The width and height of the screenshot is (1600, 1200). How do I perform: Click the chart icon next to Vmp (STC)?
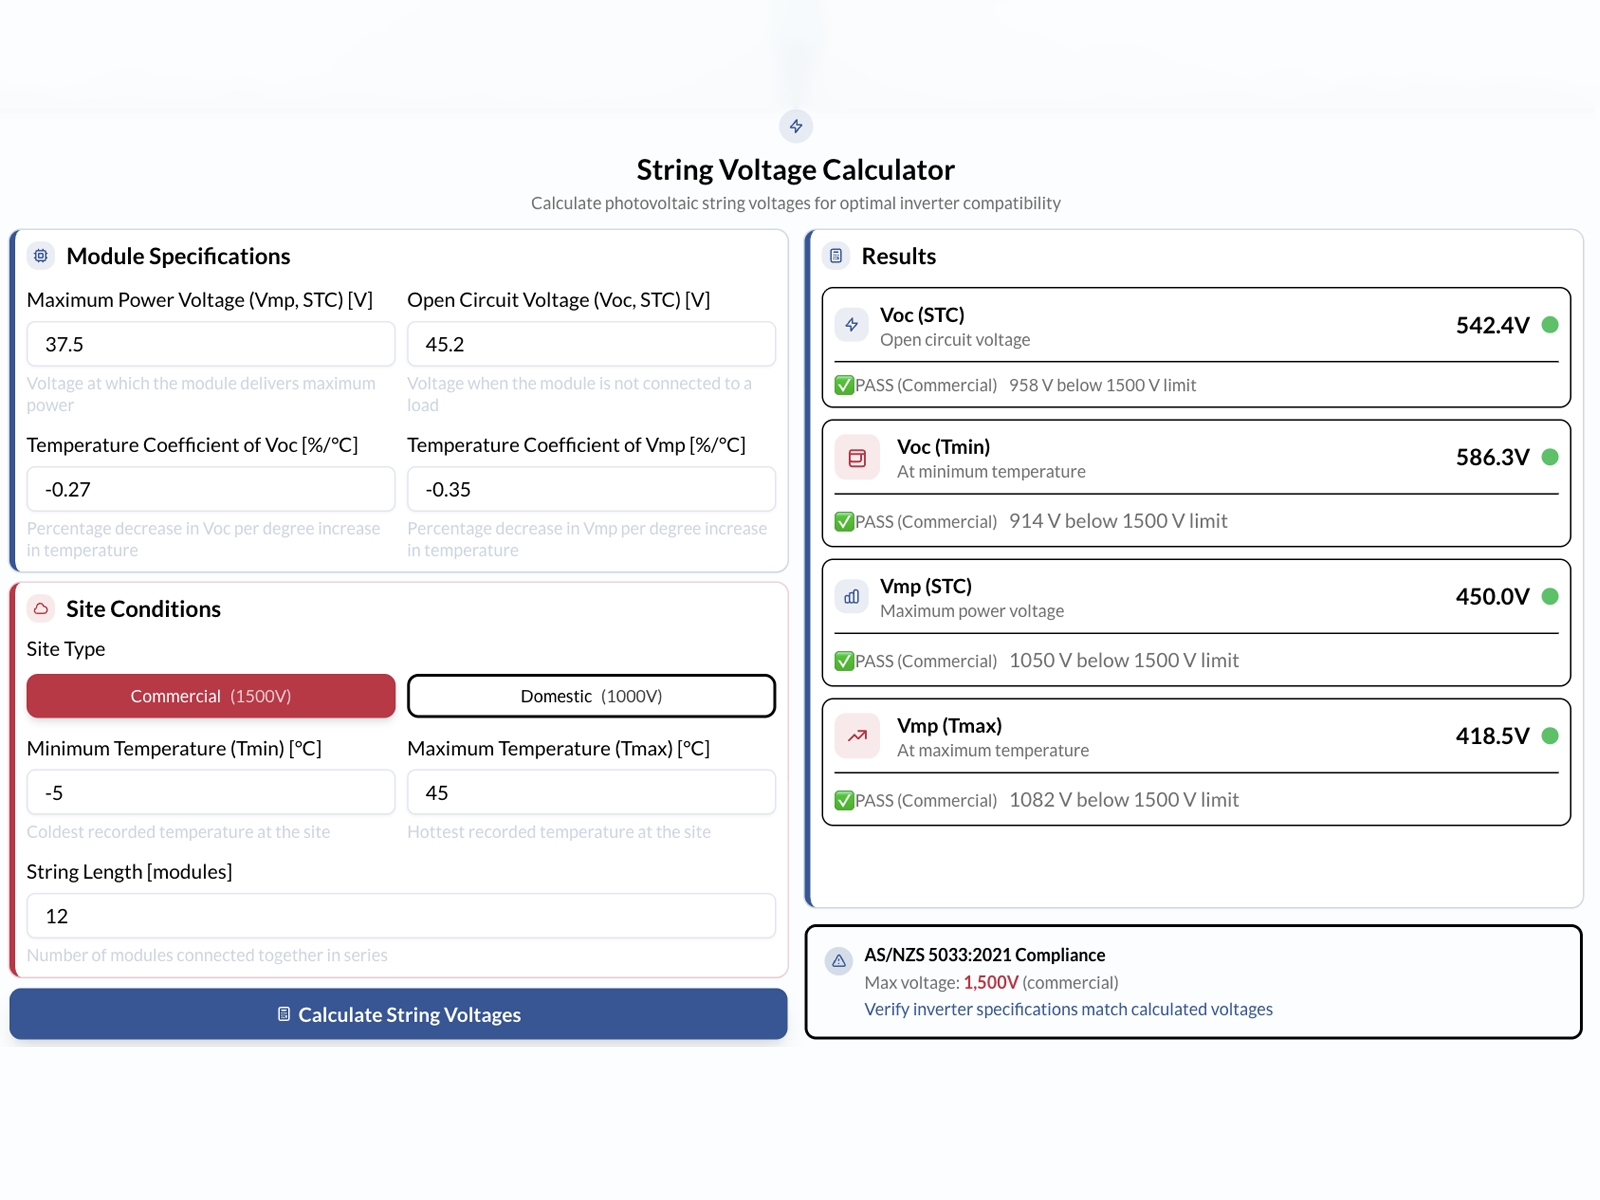click(x=851, y=596)
